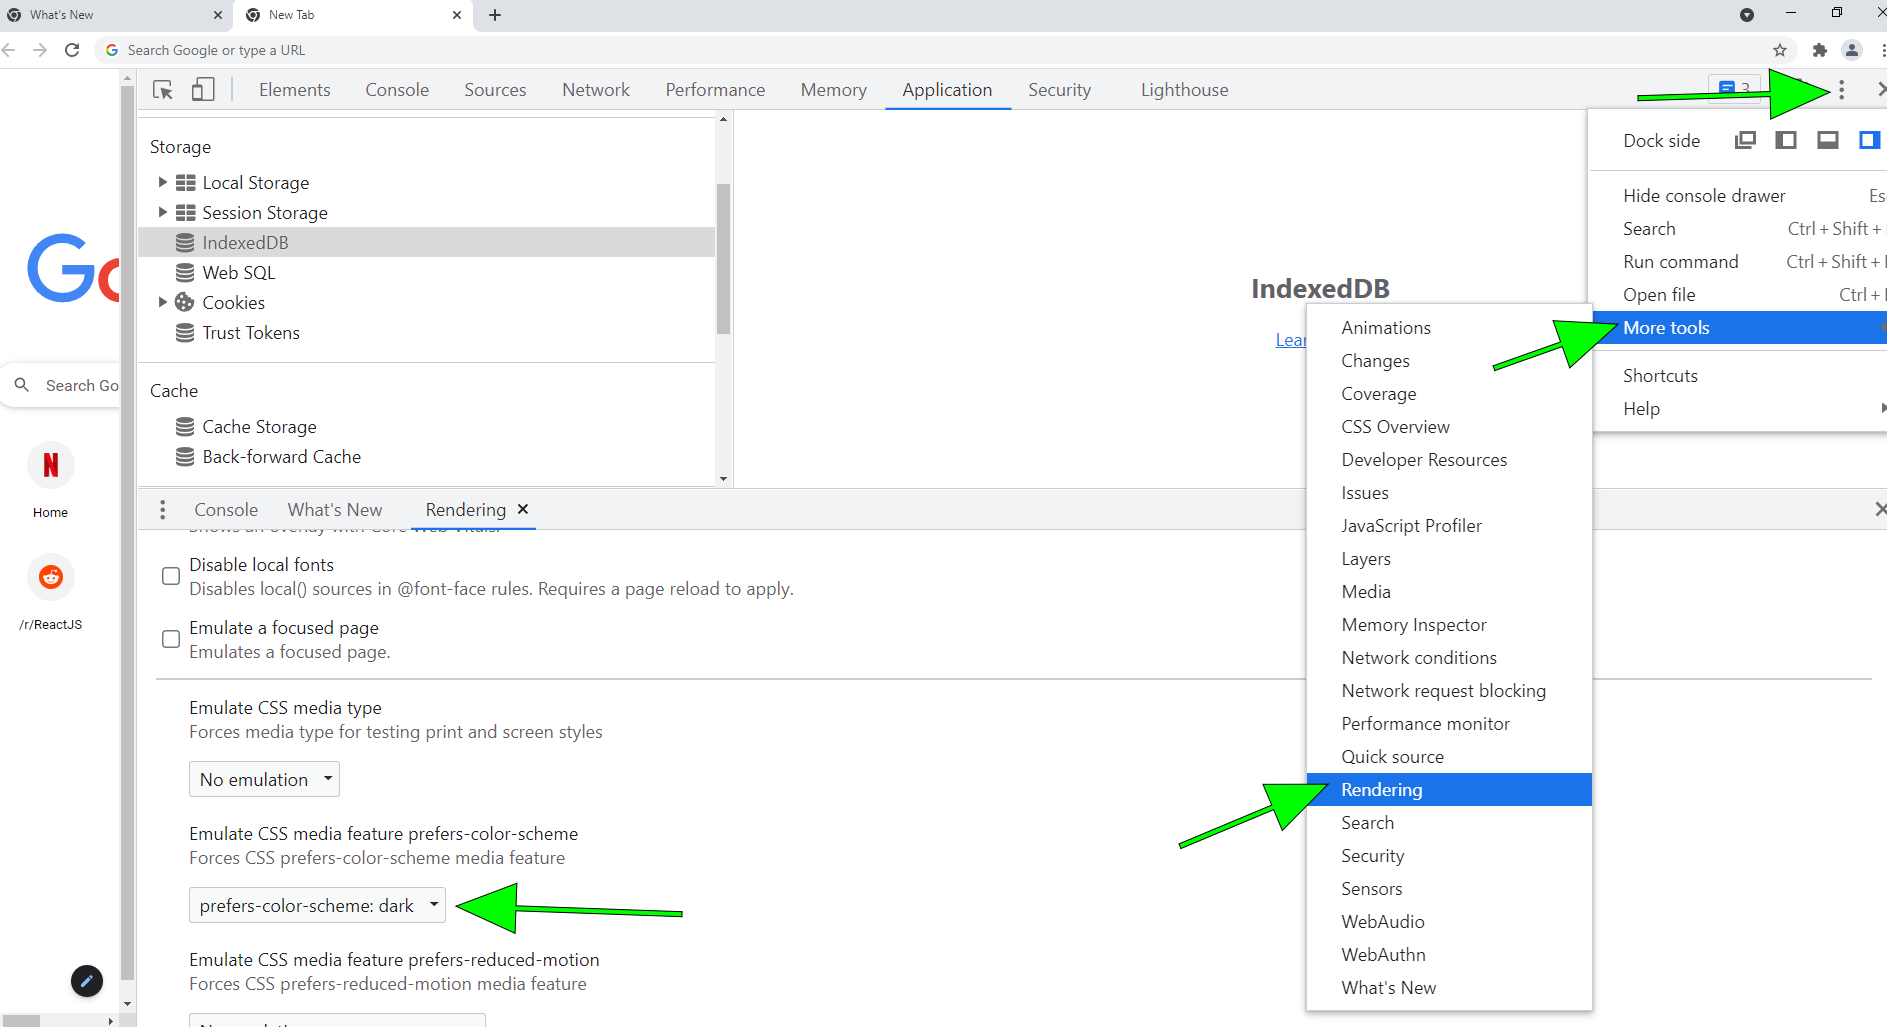The height and width of the screenshot is (1027, 1897).
Task: Switch to the Network panel
Action: (x=595, y=89)
